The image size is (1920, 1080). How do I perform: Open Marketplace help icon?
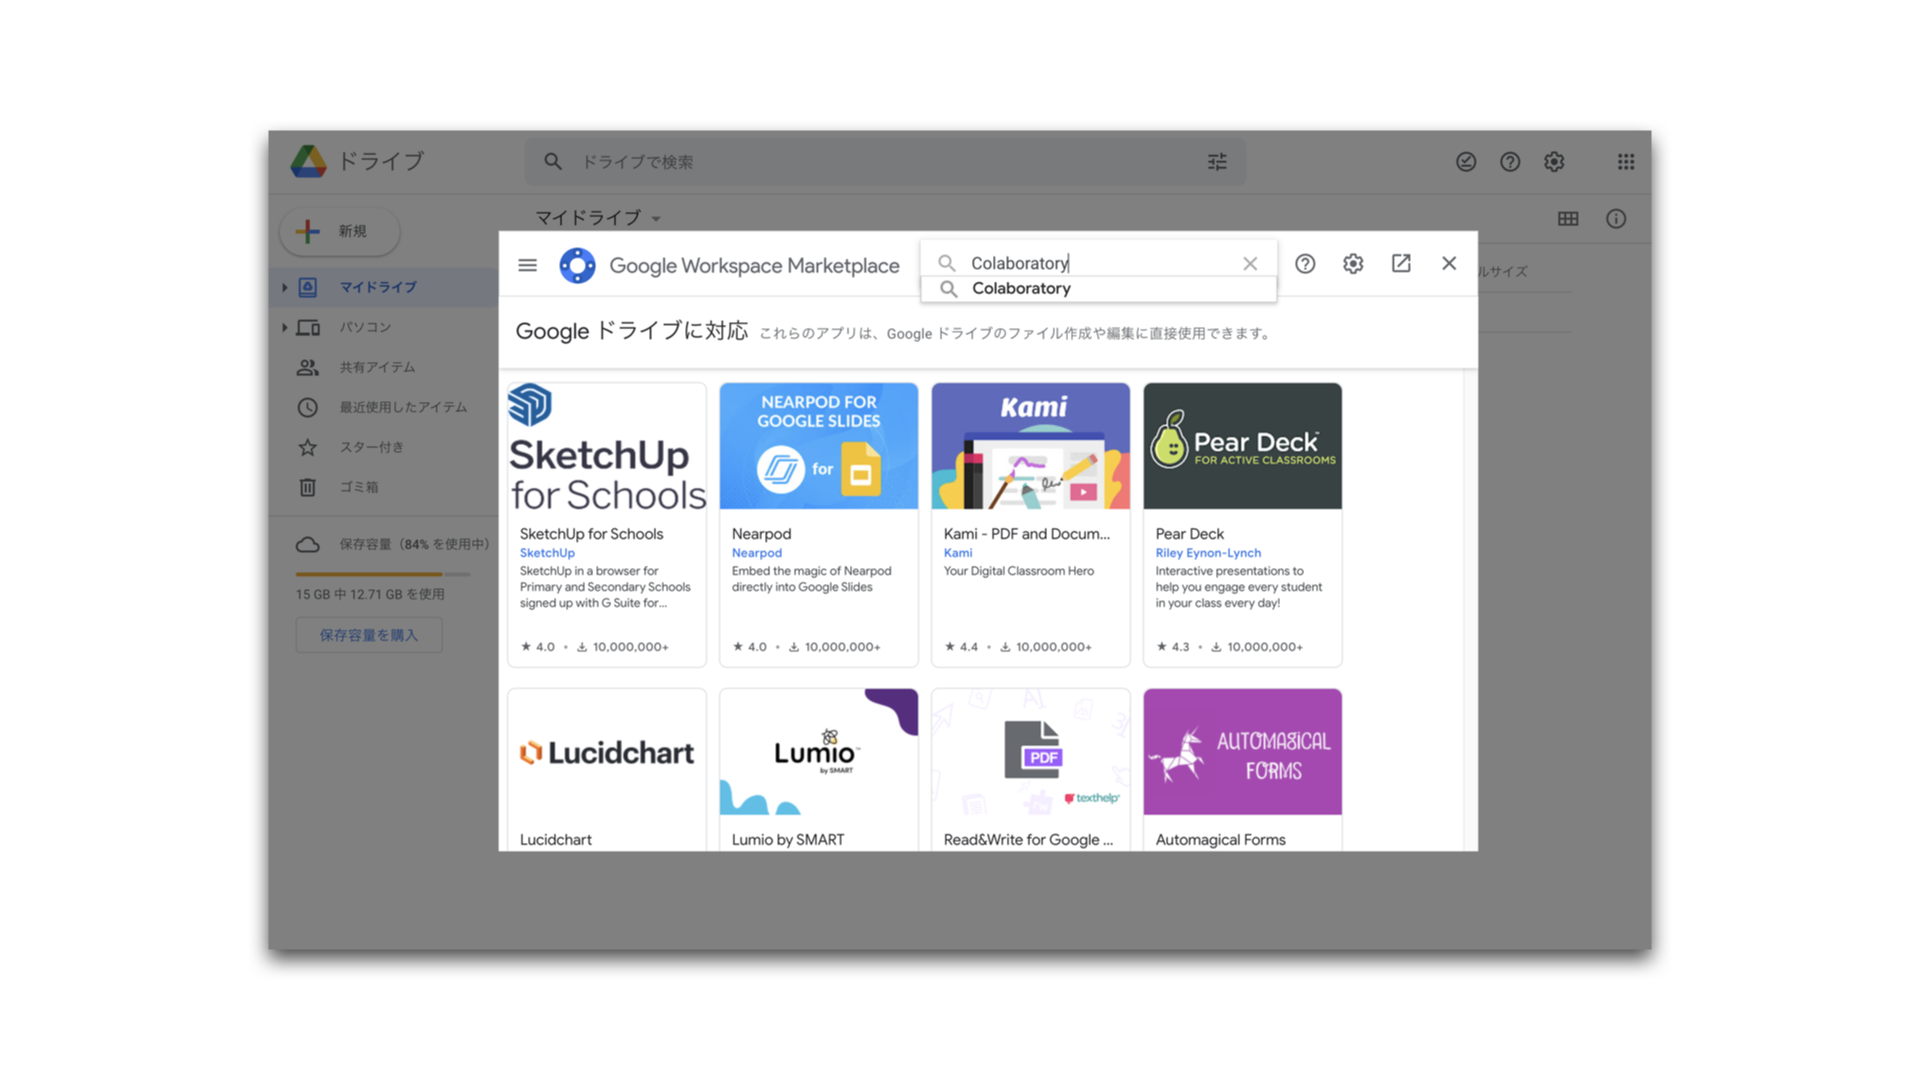click(1305, 263)
